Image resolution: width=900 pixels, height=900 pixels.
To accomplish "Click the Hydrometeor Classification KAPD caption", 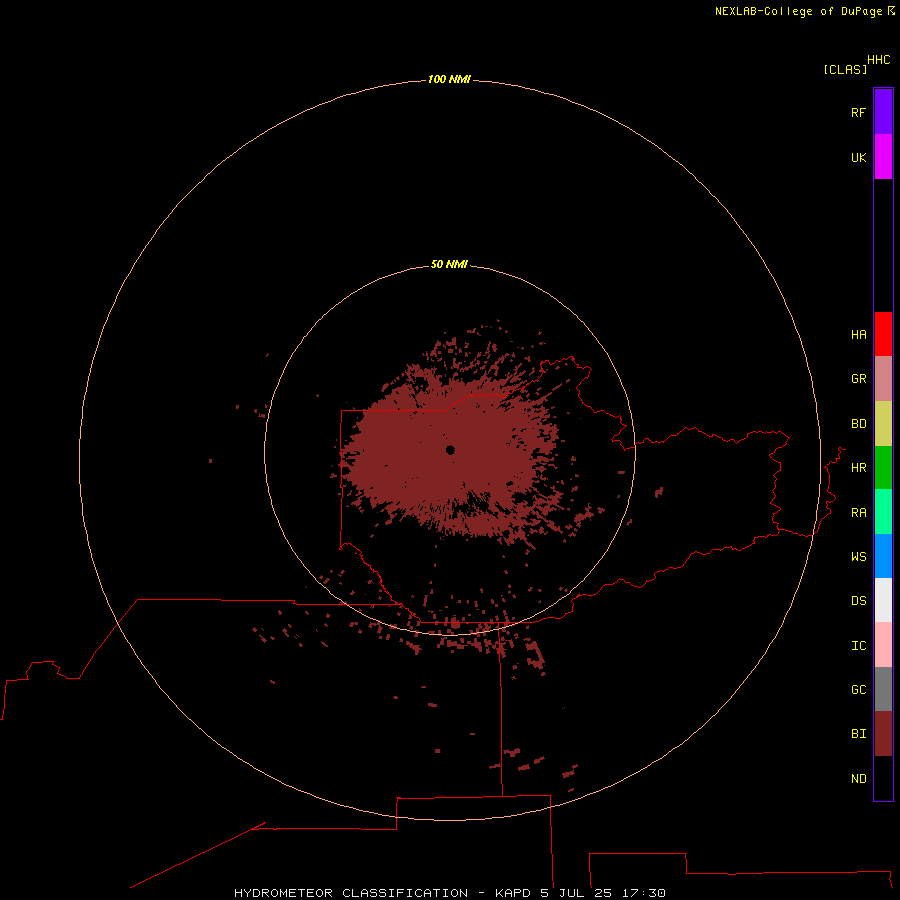I will click(449, 893).
